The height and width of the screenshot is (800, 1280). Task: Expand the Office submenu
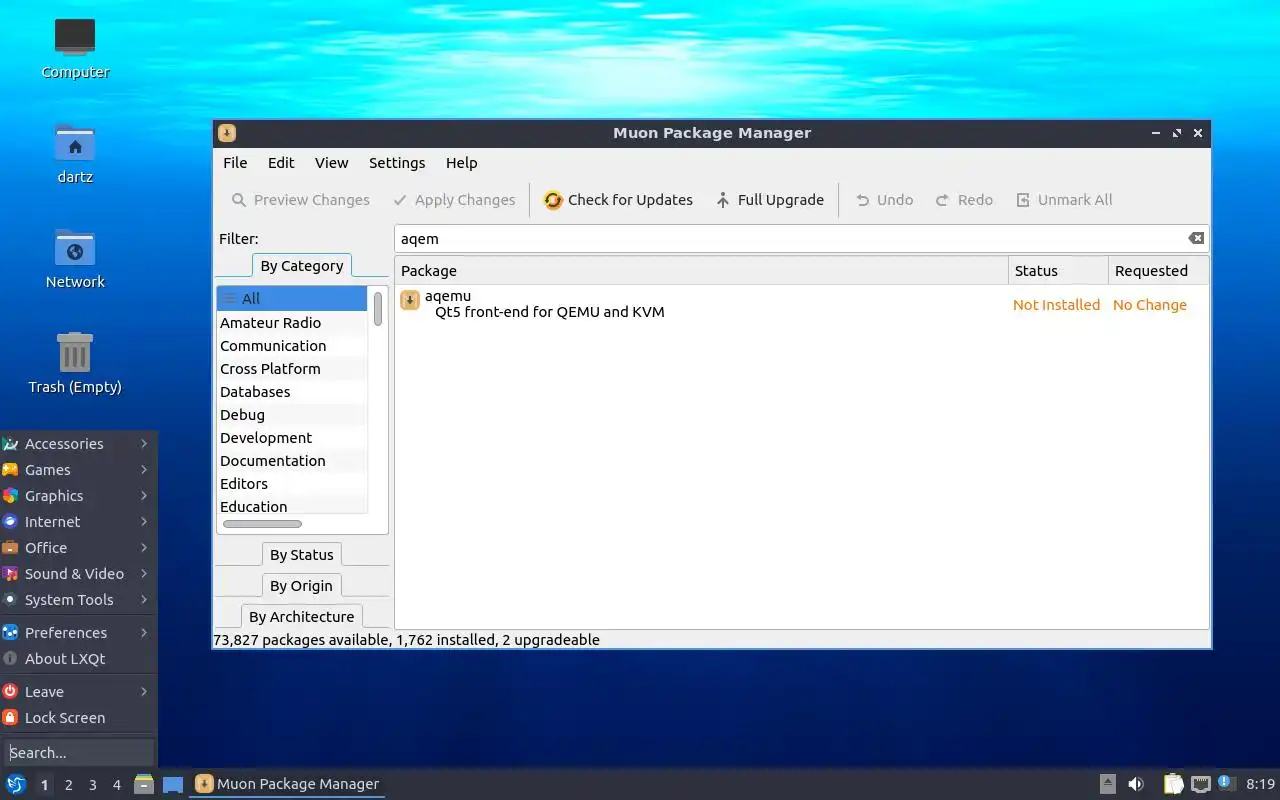coord(77,548)
